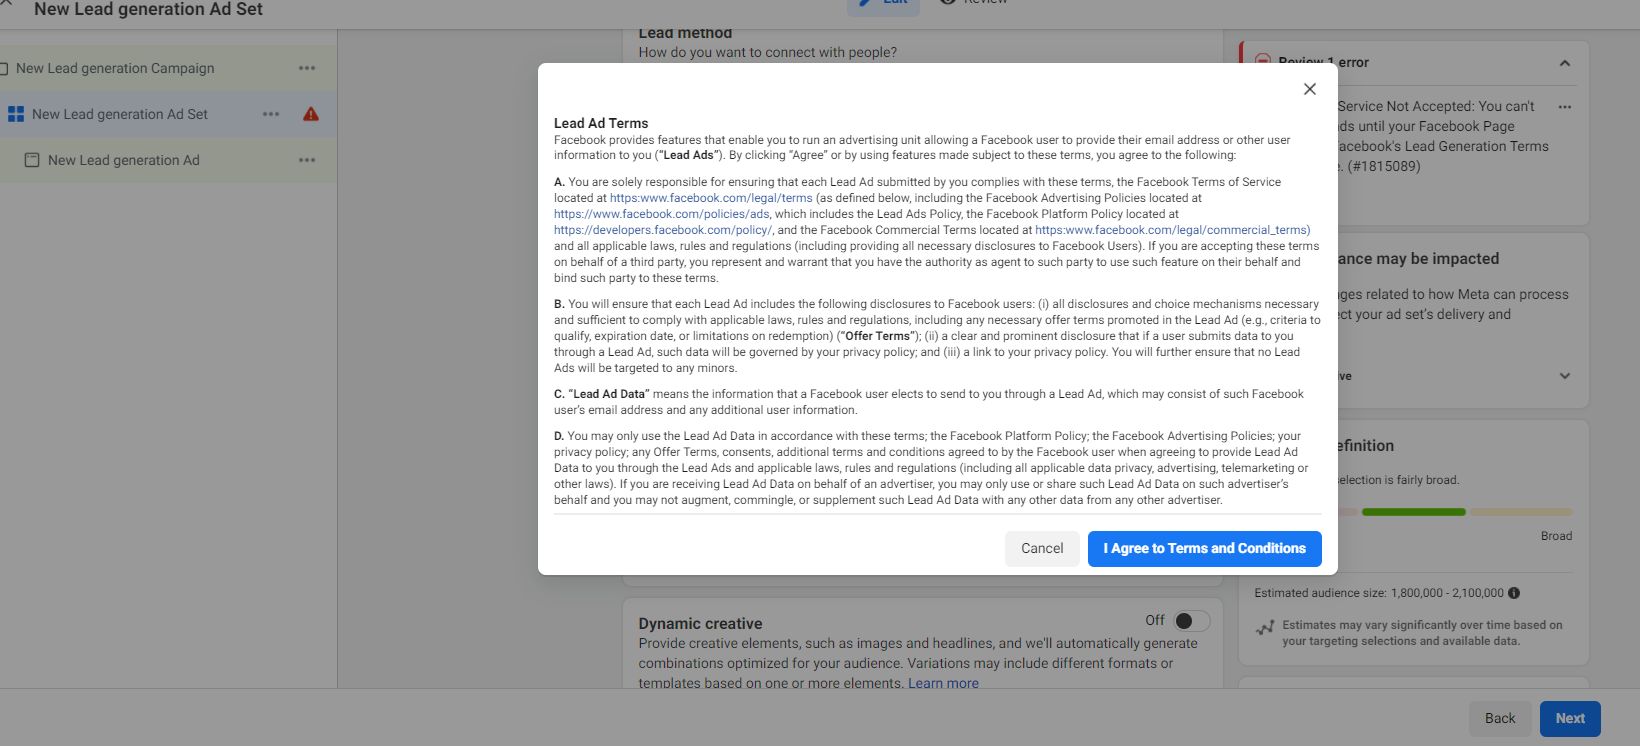Click the 'New Lead generation Ad Set' page title
The image size is (1640, 746).
coord(148,9)
